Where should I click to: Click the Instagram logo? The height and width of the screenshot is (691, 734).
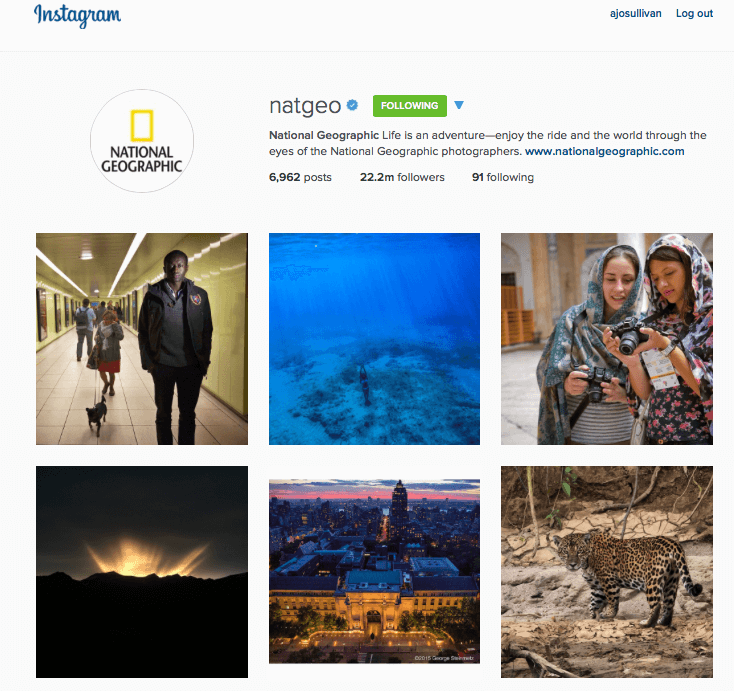(77, 15)
